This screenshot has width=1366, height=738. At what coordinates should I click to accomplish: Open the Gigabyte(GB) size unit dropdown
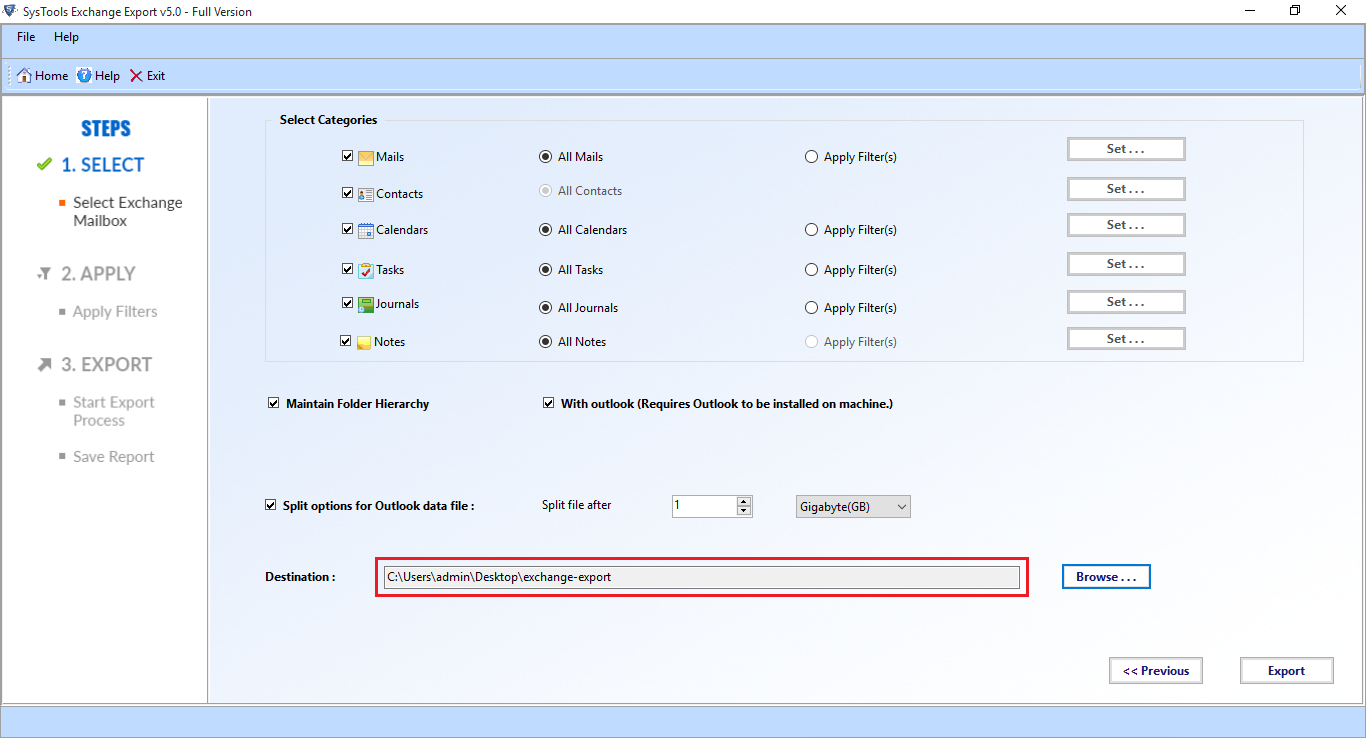pos(853,507)
